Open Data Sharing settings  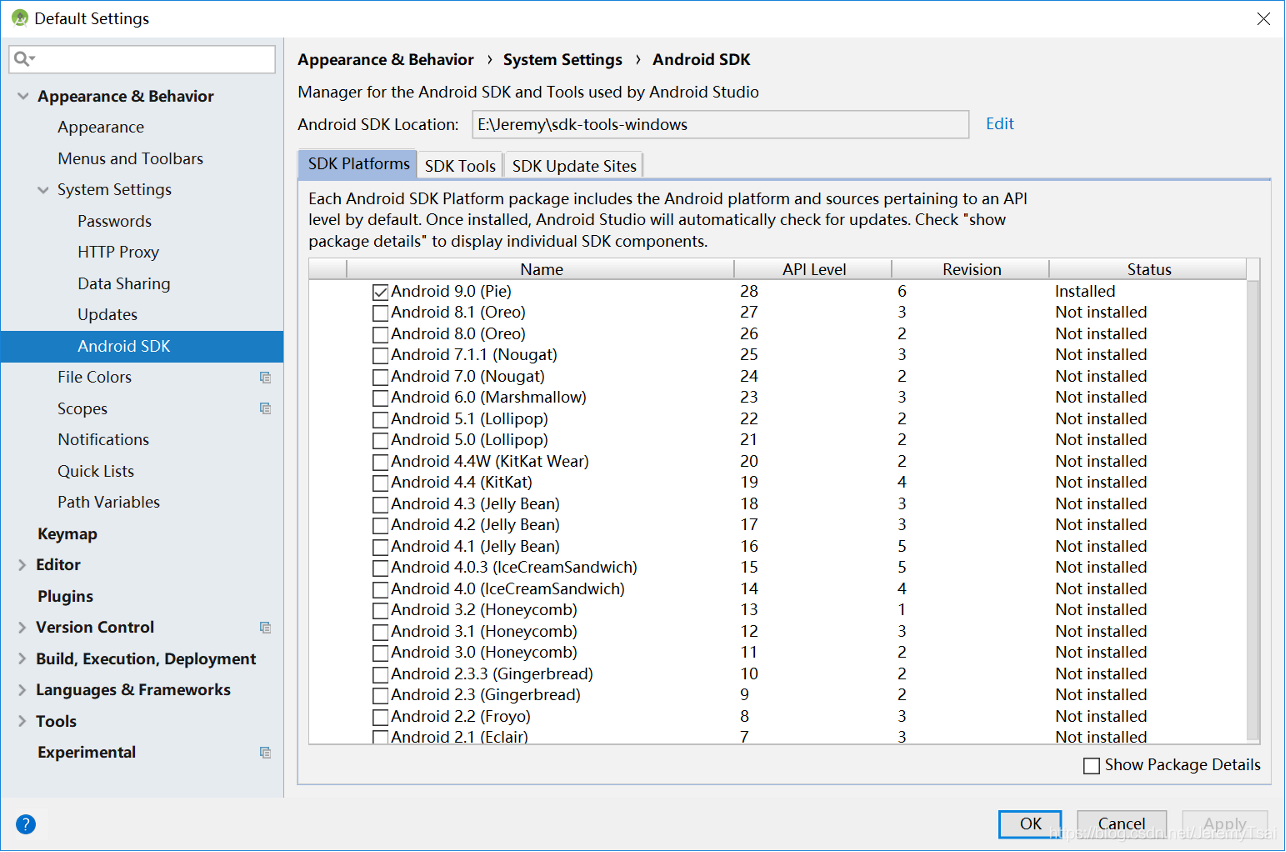[124, 283]
